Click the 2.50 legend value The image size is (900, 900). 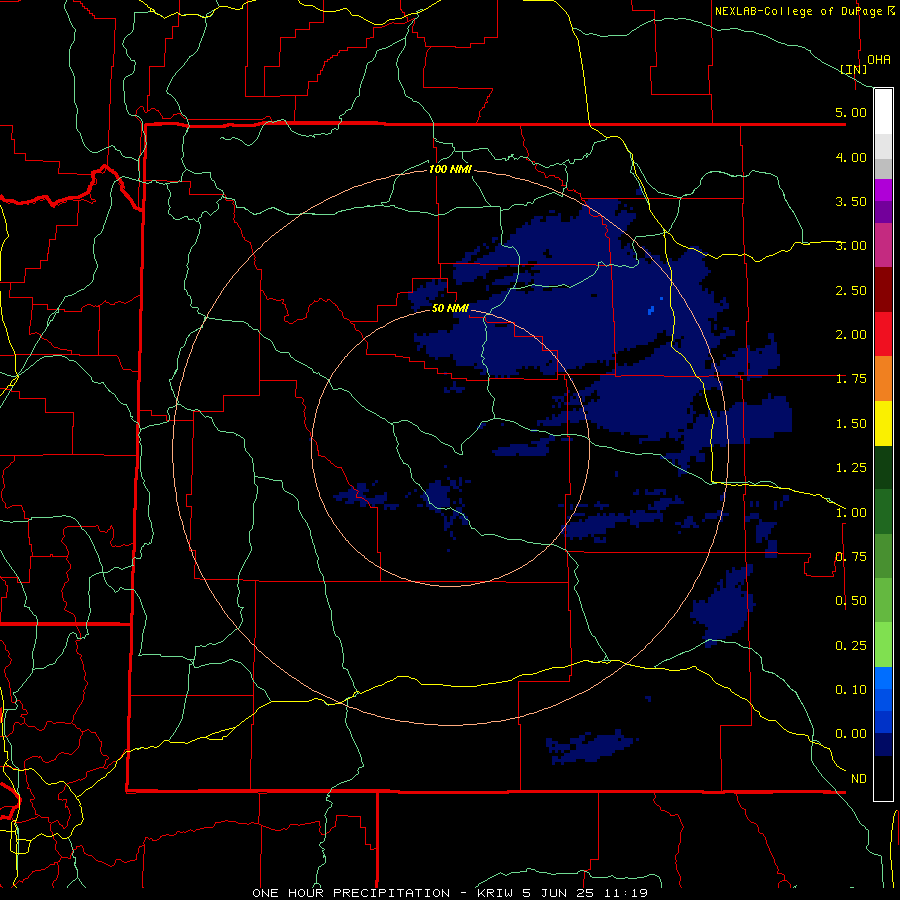[851, 290]
